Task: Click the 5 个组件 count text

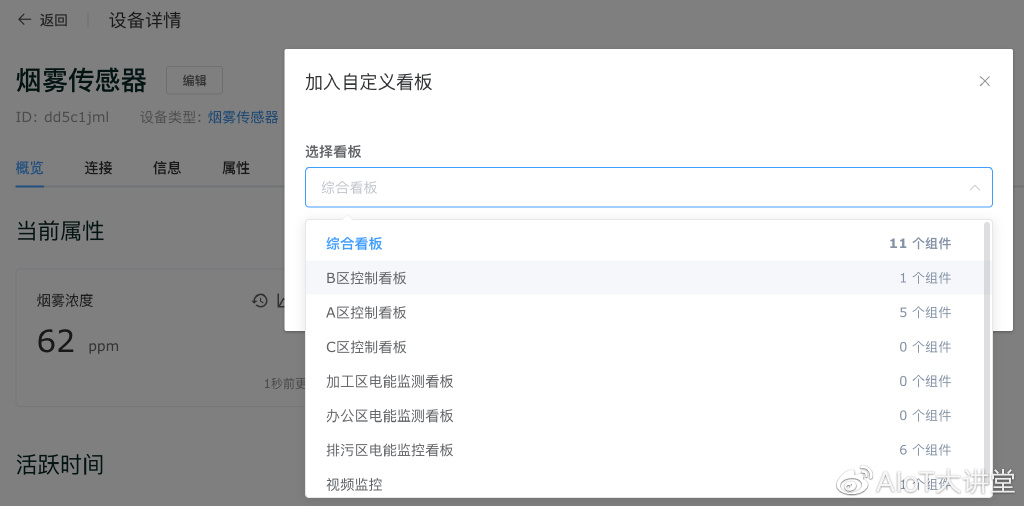Action: point(925,313)
